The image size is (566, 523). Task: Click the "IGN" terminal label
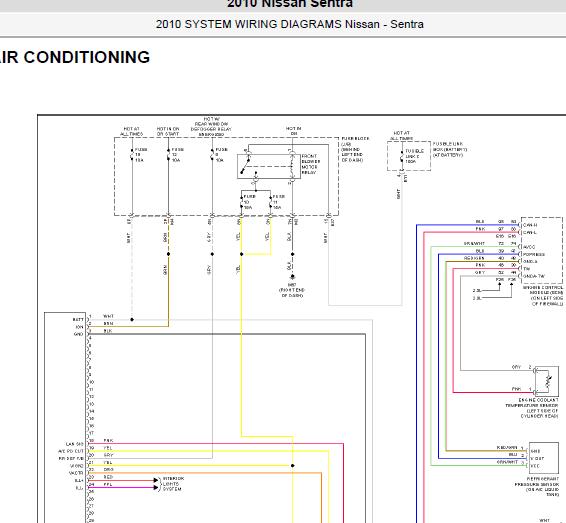tap(80, 327)
